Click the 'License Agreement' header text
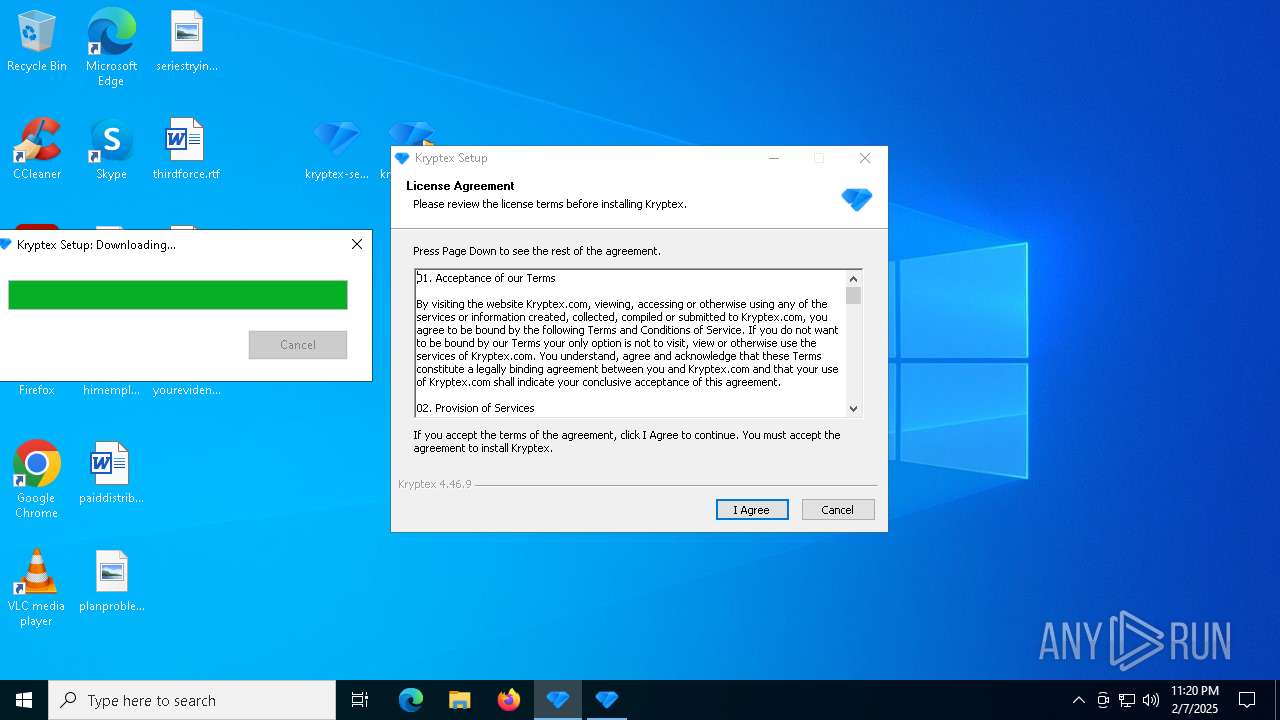1280x720 pixels. click(x=460, y=186)
